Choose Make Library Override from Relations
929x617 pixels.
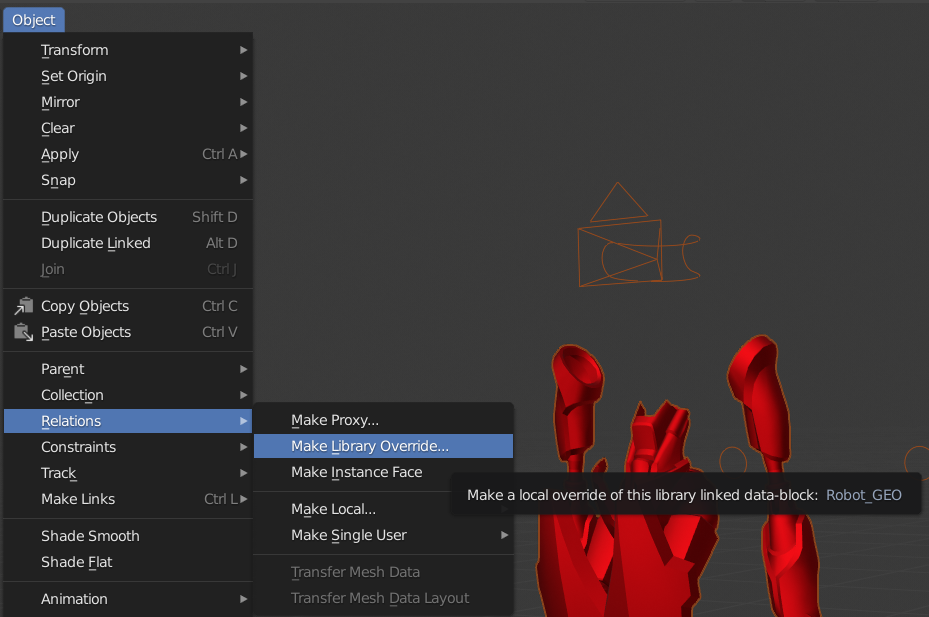click(383, 446)
